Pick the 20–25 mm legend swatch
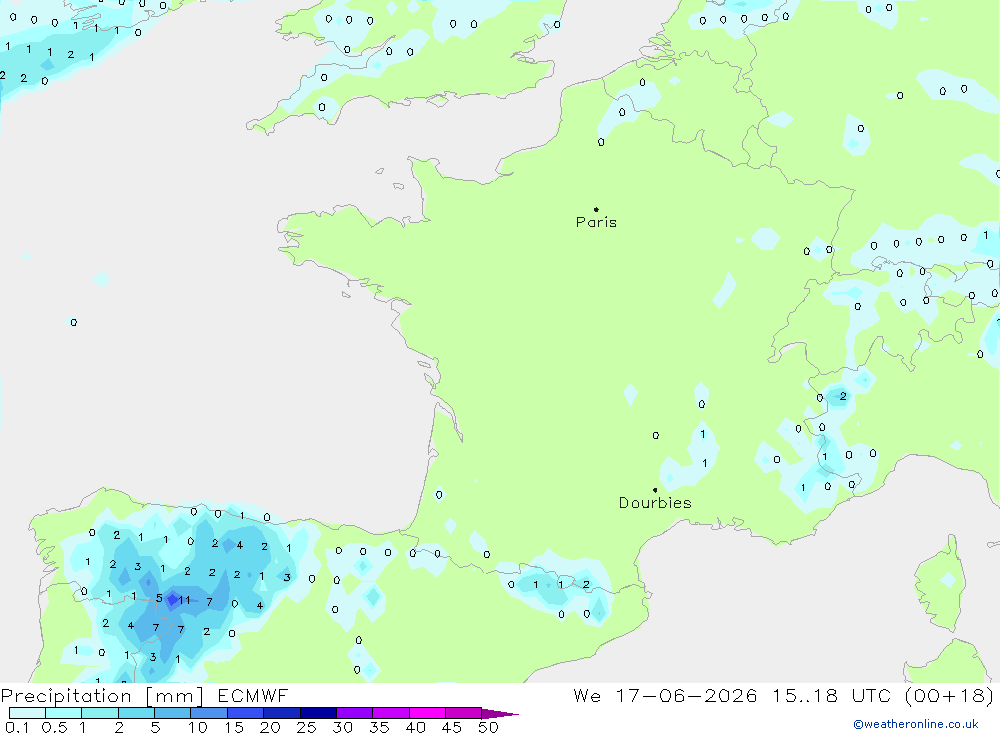Image resolution: width=1000 pixels, height=733 pixels. coord(281,713)
